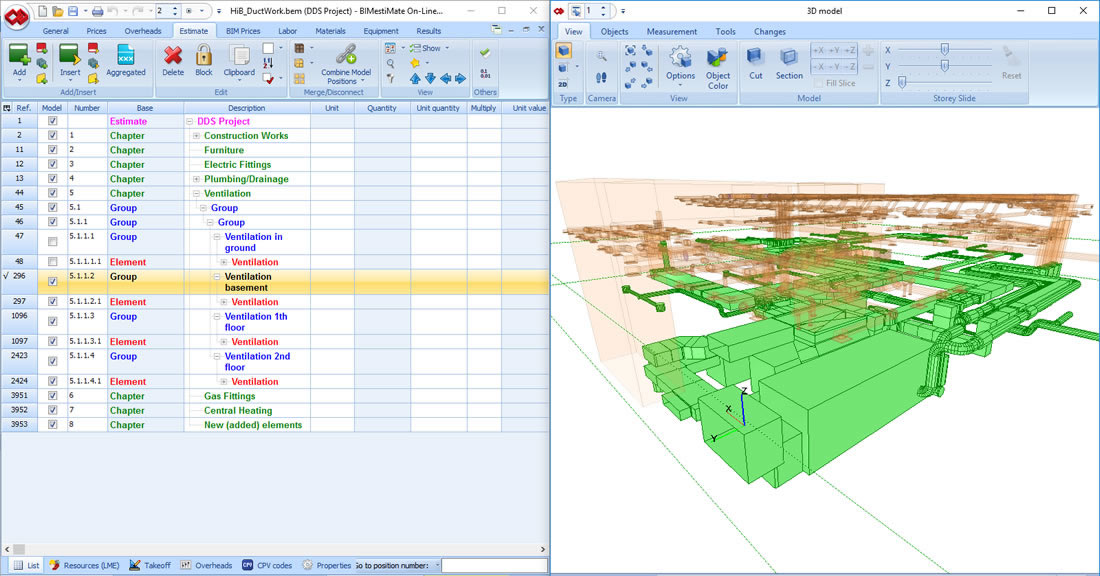The image size is (1100, 576).
Task: Switch to the General ribbon tab
Action: (55, 31)
